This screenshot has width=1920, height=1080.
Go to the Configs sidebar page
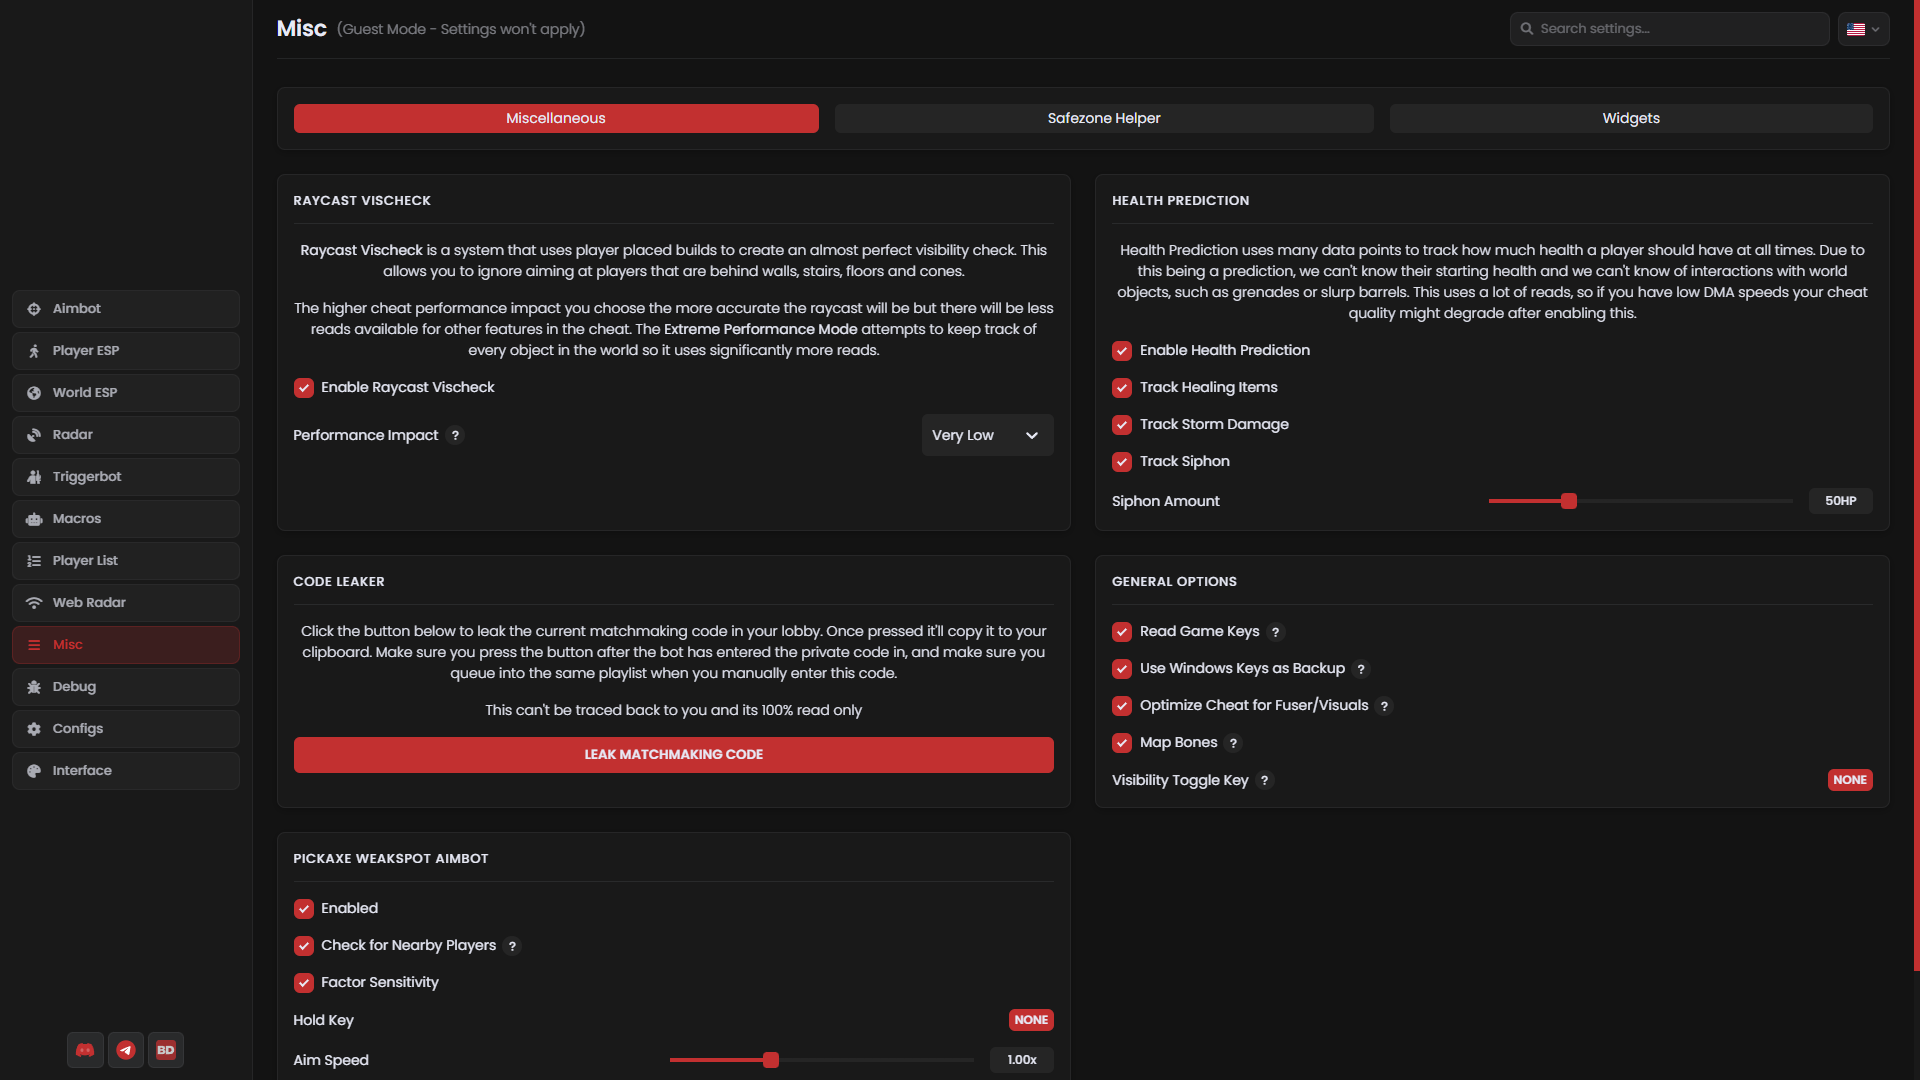(126, 729)
